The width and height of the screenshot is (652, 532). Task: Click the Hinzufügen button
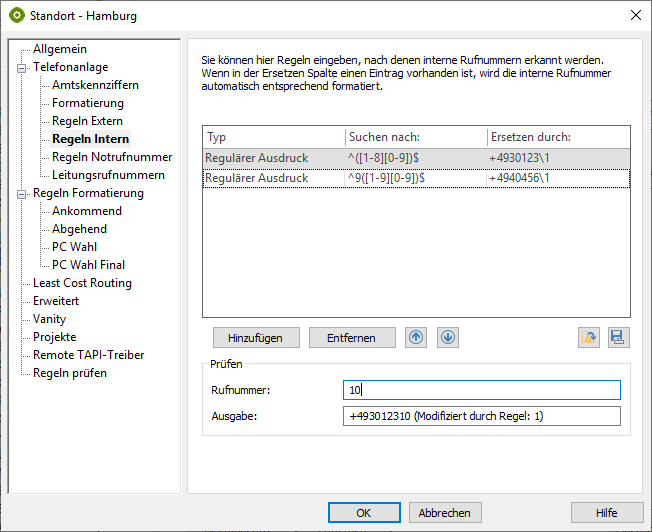click(255, 338)
